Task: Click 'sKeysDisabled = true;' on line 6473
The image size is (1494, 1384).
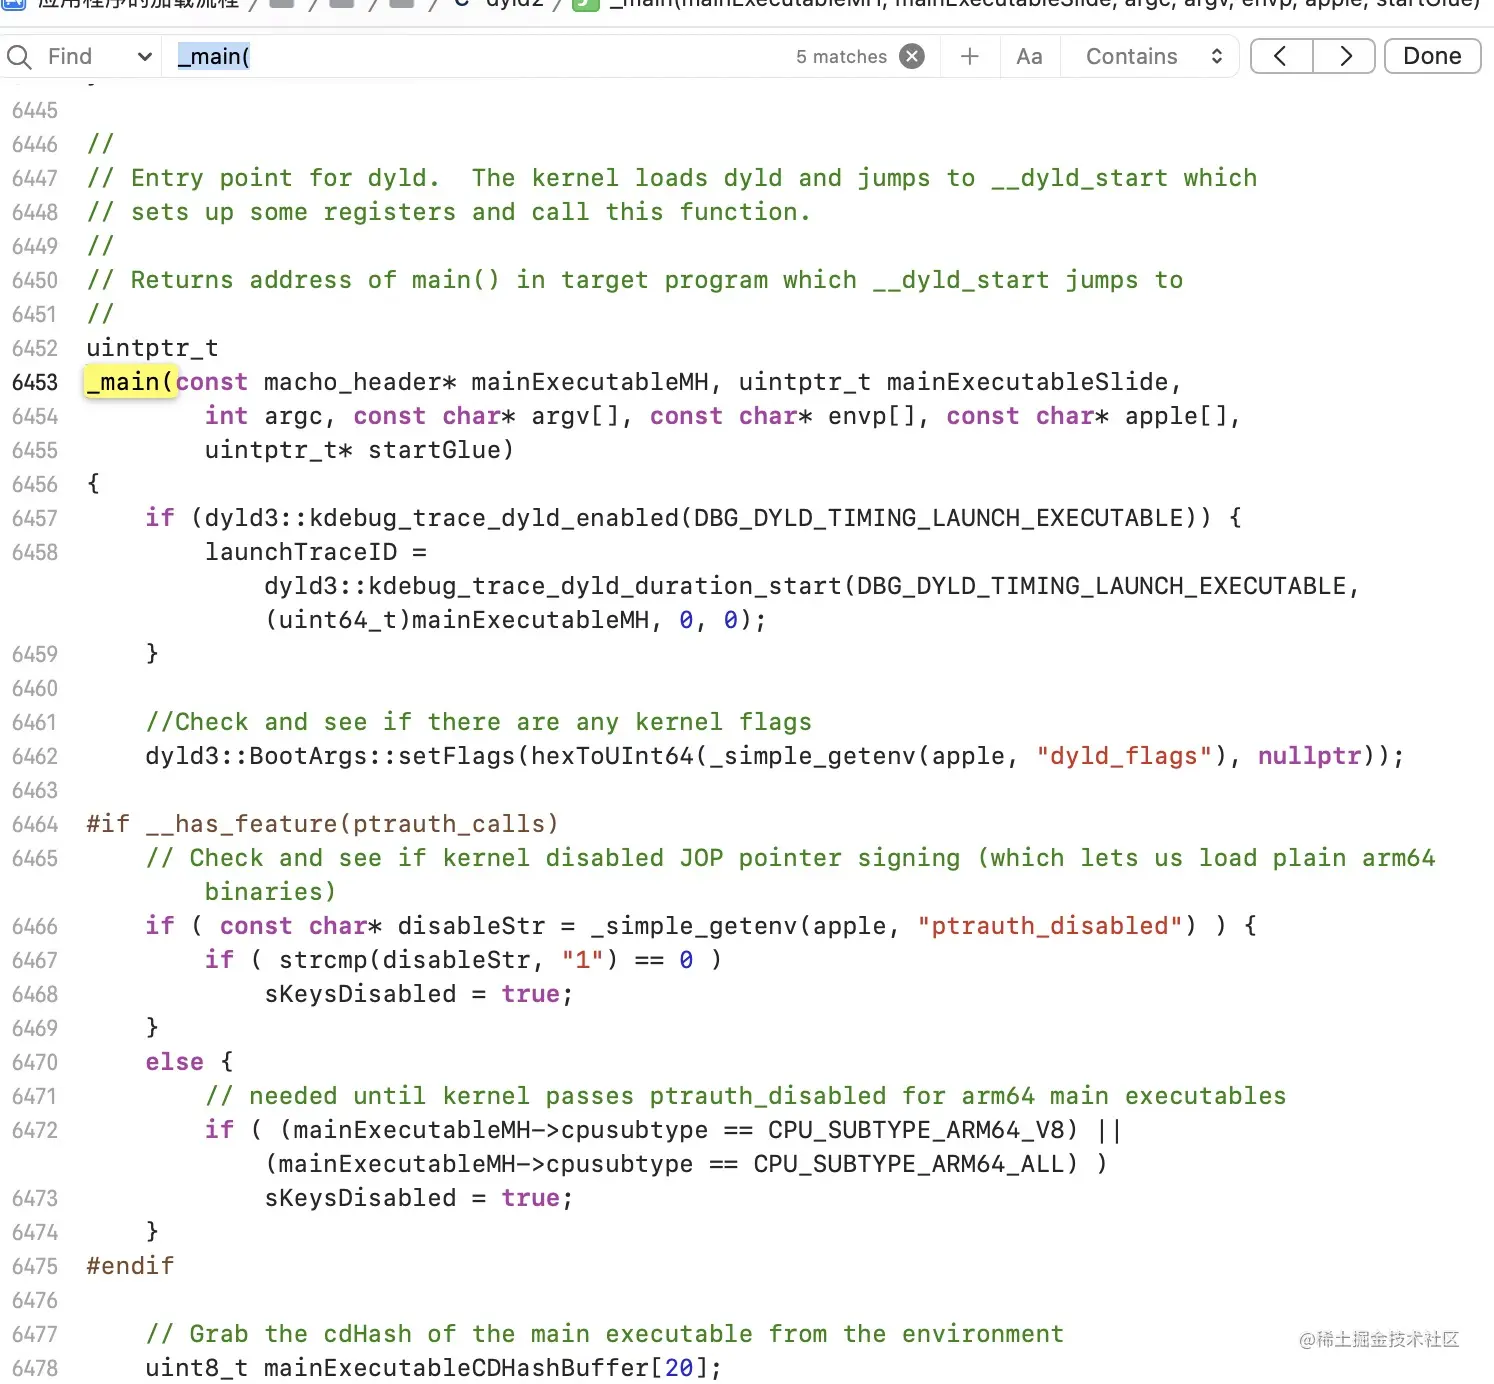Action: [x=419, y=1198]
